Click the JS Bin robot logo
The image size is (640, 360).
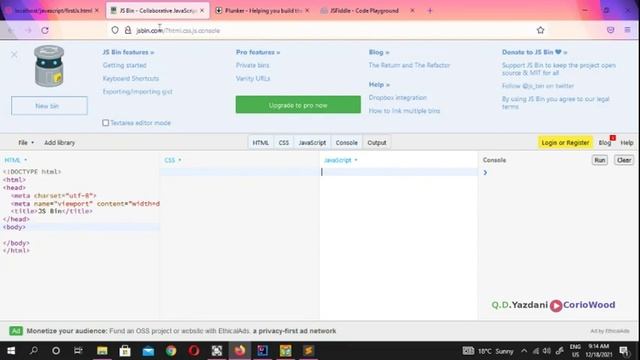click(49, 66)
